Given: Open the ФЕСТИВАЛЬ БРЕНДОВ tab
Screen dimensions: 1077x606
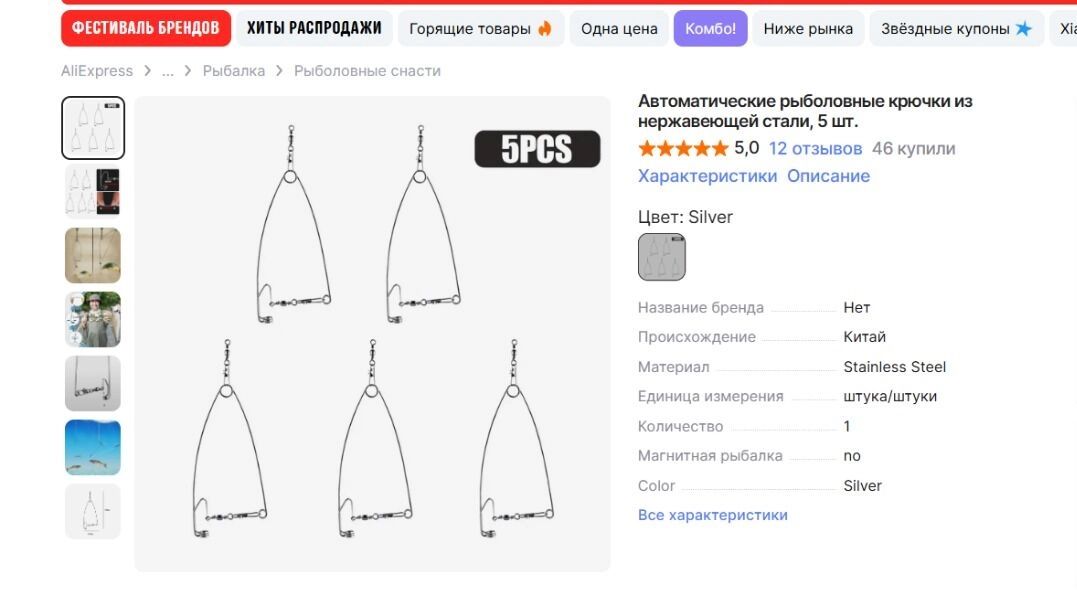Looking at the screenshot, I should click(146, 28).
